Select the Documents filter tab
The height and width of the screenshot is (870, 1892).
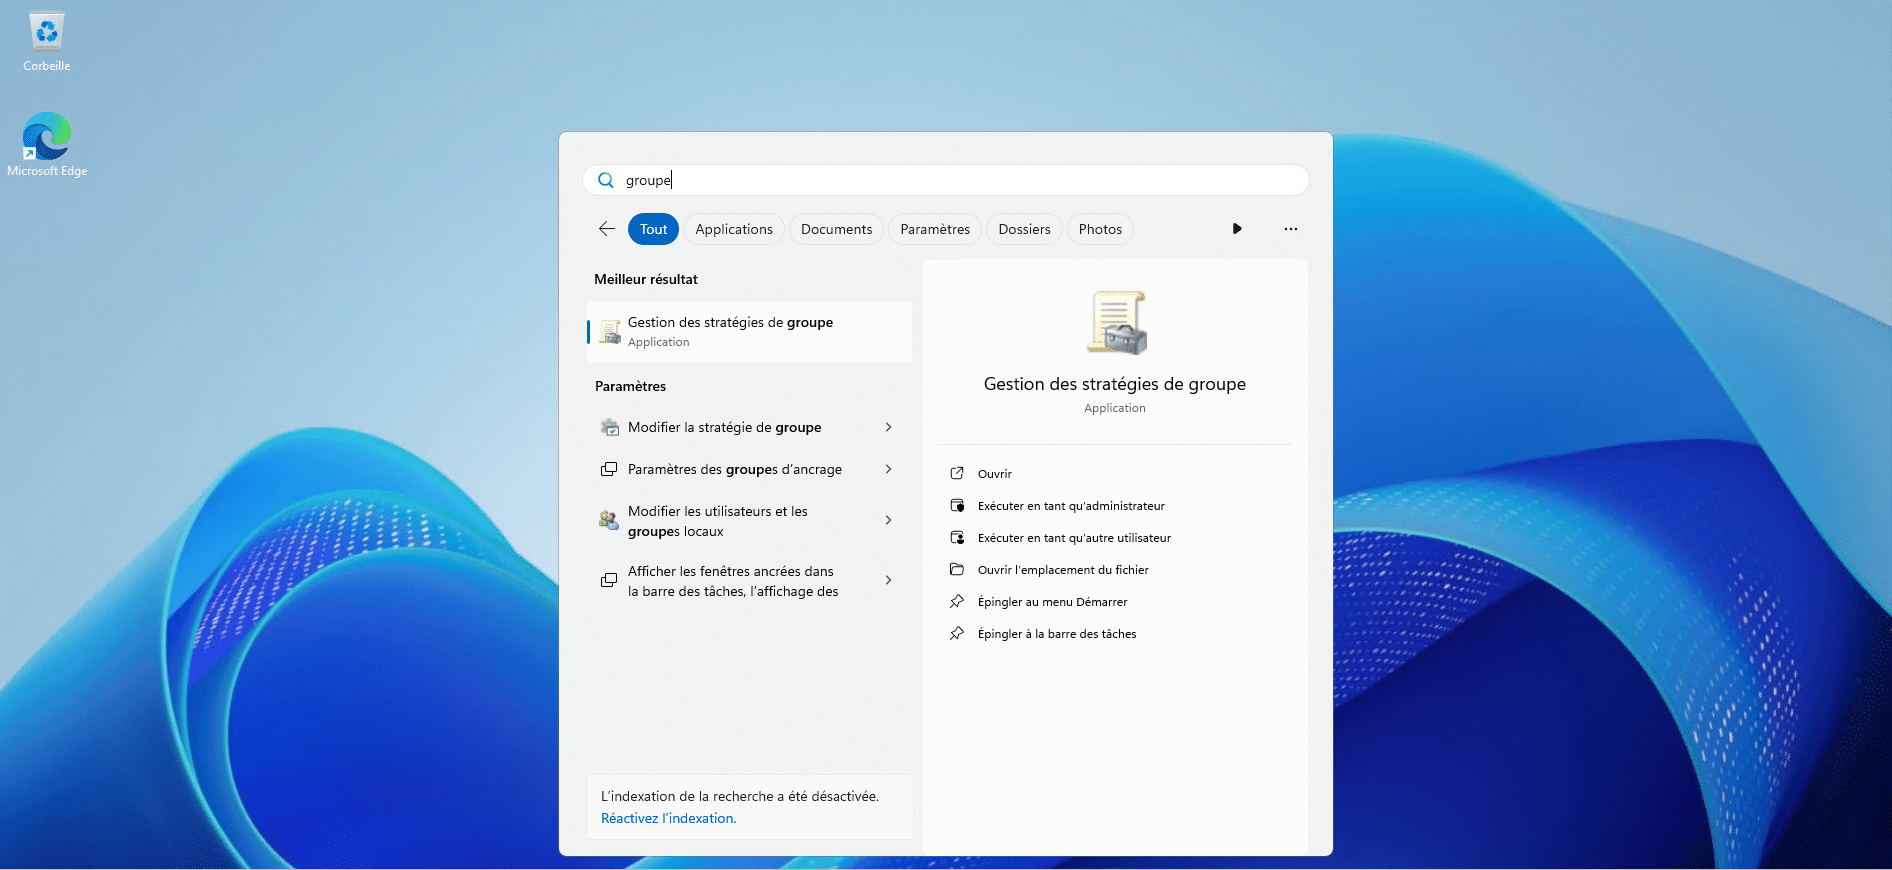click(836, 229)
